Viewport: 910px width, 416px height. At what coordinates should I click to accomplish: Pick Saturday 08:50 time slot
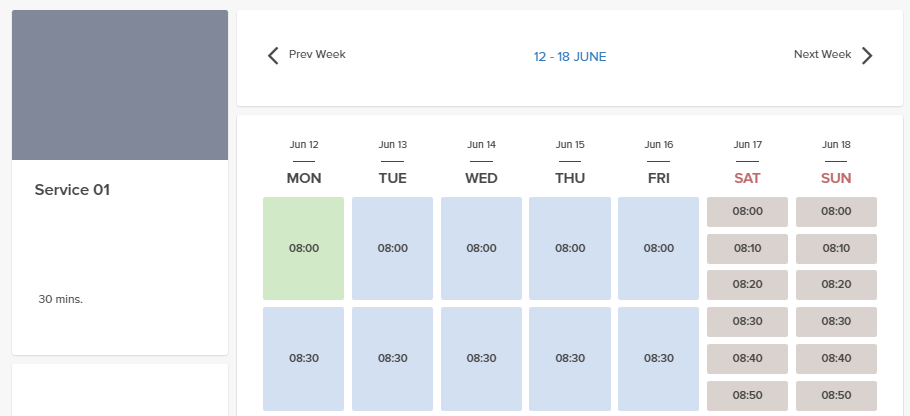pos(747,395)
